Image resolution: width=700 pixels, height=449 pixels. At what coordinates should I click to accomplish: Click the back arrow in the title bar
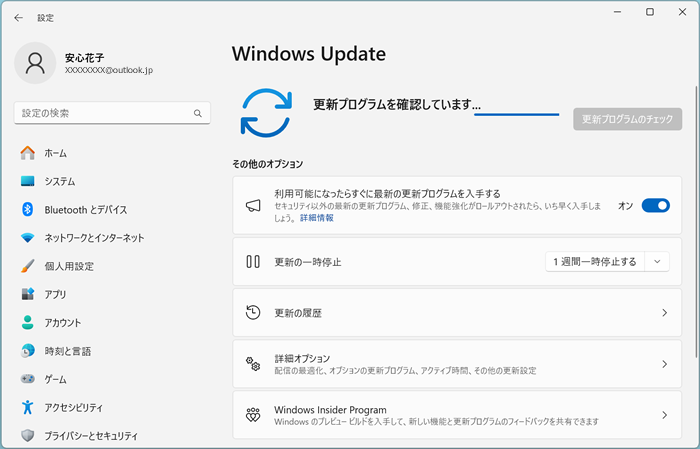click(x=18, y=18)
